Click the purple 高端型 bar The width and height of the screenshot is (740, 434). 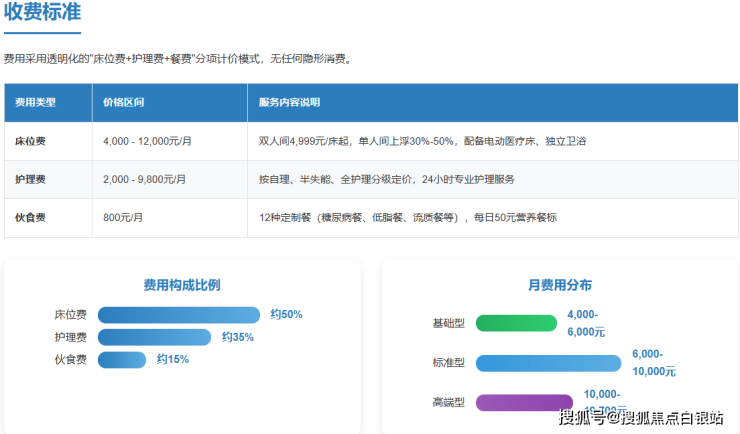point(524,403)
